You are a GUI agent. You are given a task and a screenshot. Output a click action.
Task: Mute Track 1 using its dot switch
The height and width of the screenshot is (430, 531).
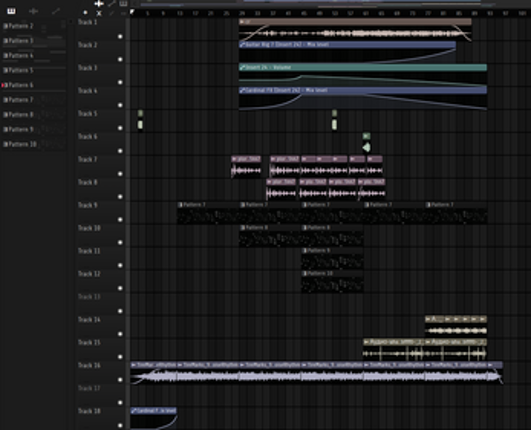coord(120,36)
